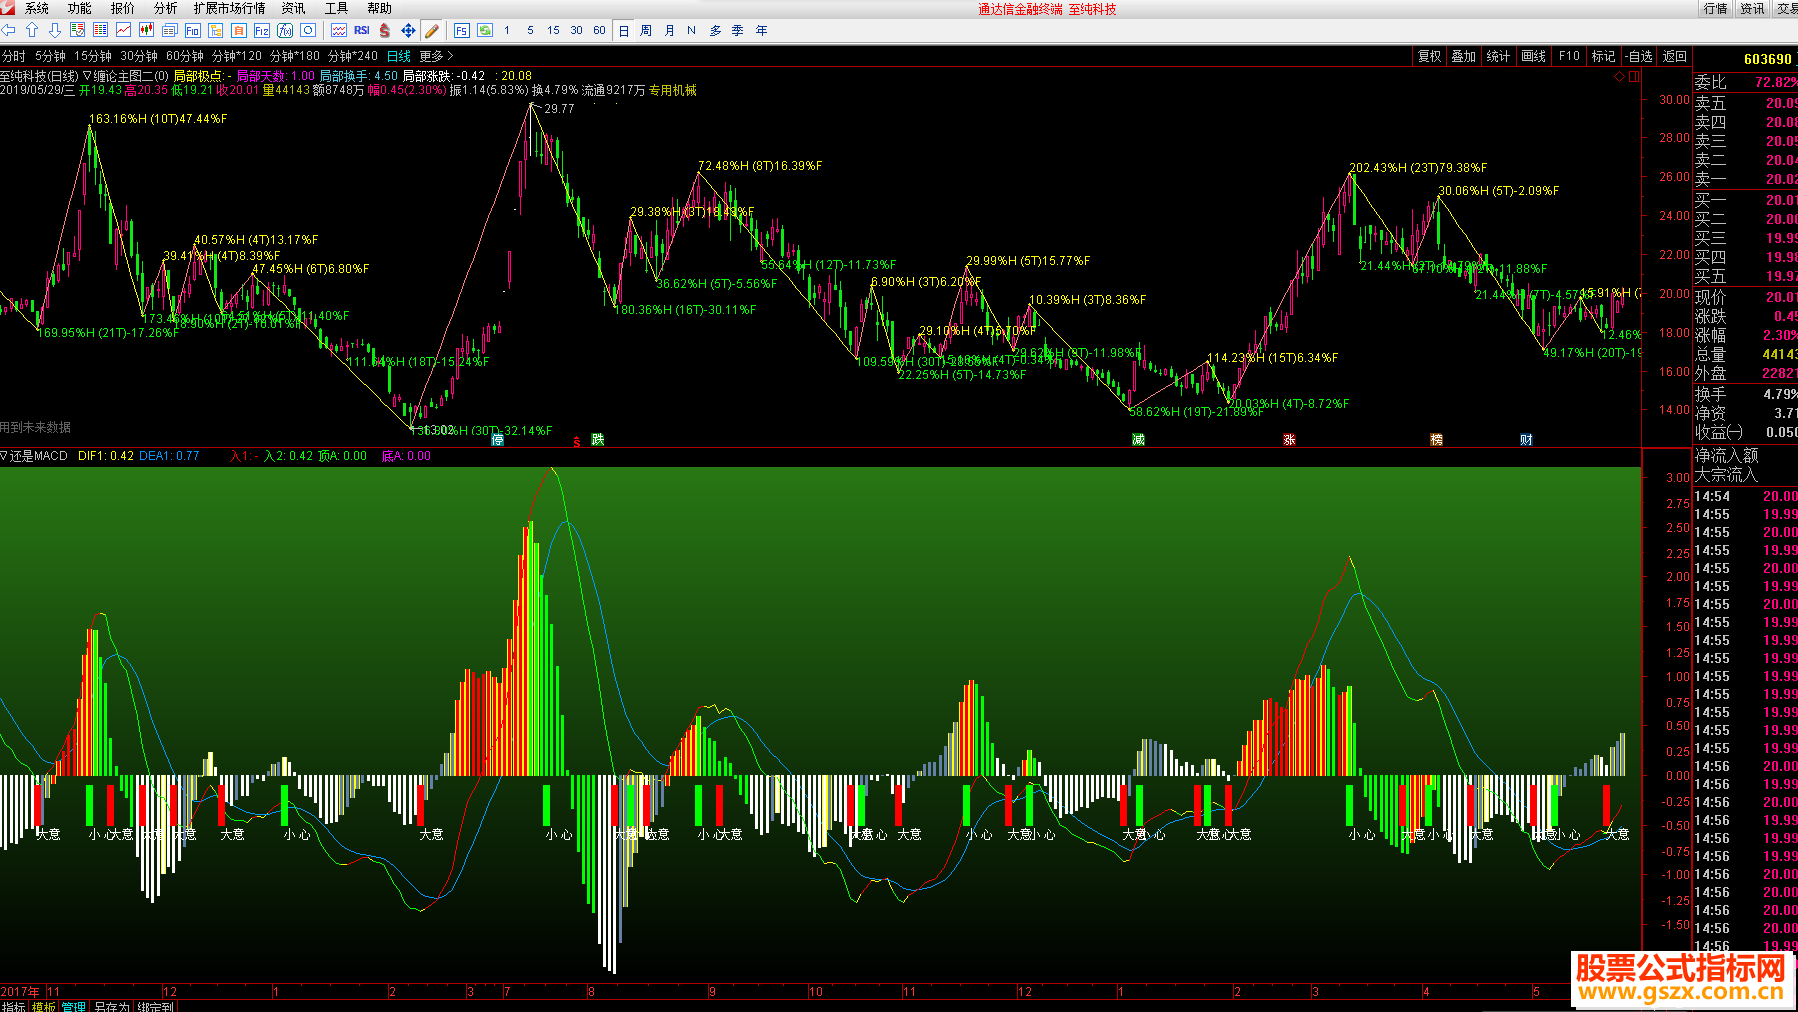Viewport: 1798px width, 1012px height.
Task: Select the 分钟*120 period tab
Action: coord(237,56)
